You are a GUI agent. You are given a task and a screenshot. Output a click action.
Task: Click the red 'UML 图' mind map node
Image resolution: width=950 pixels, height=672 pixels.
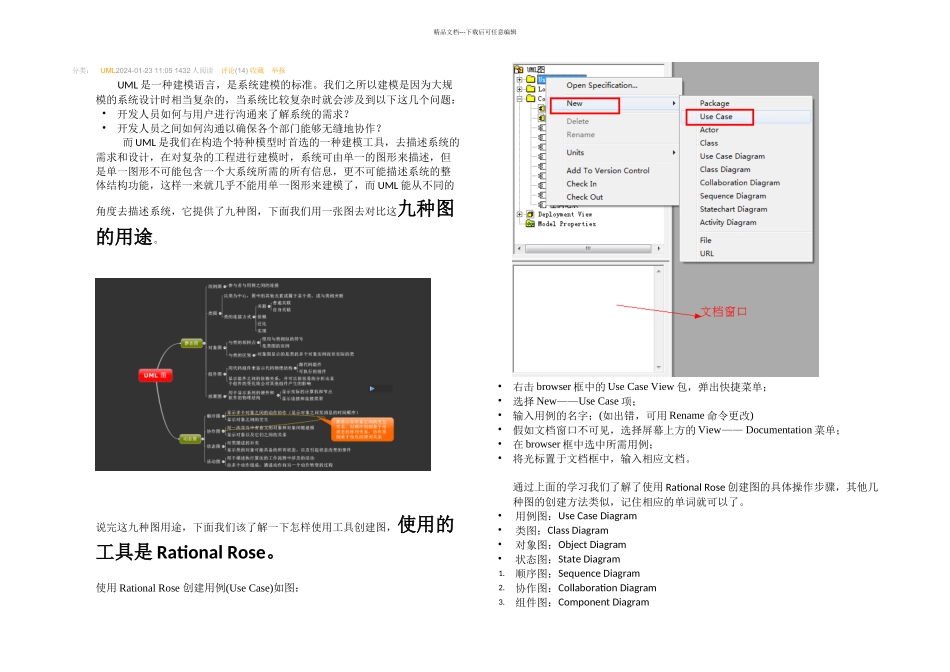(156, 376)
